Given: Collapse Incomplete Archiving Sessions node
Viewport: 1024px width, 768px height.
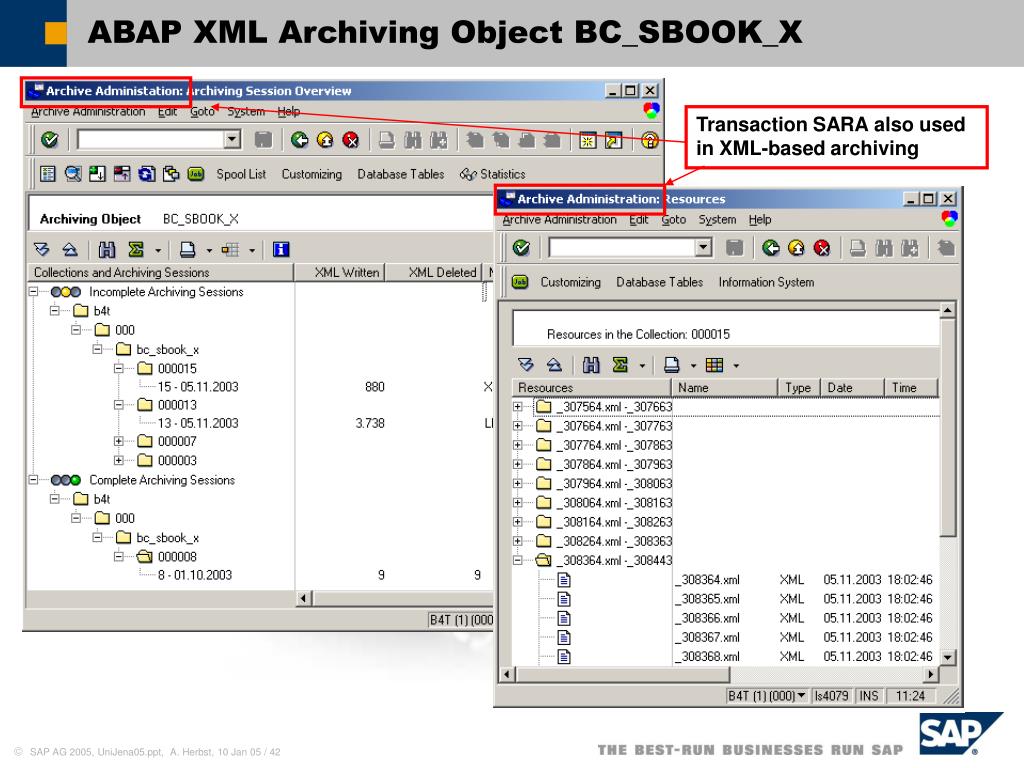Looking at the screenshot, I should point(33,292).
